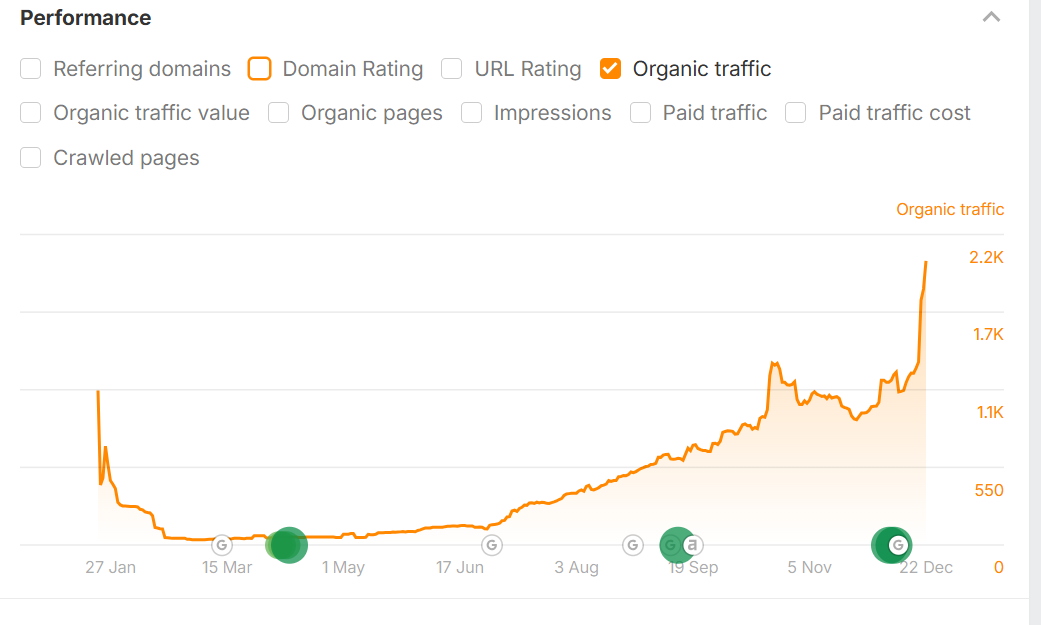
Task: Collapse the Performance panel chevron
Action: point(991,17)
